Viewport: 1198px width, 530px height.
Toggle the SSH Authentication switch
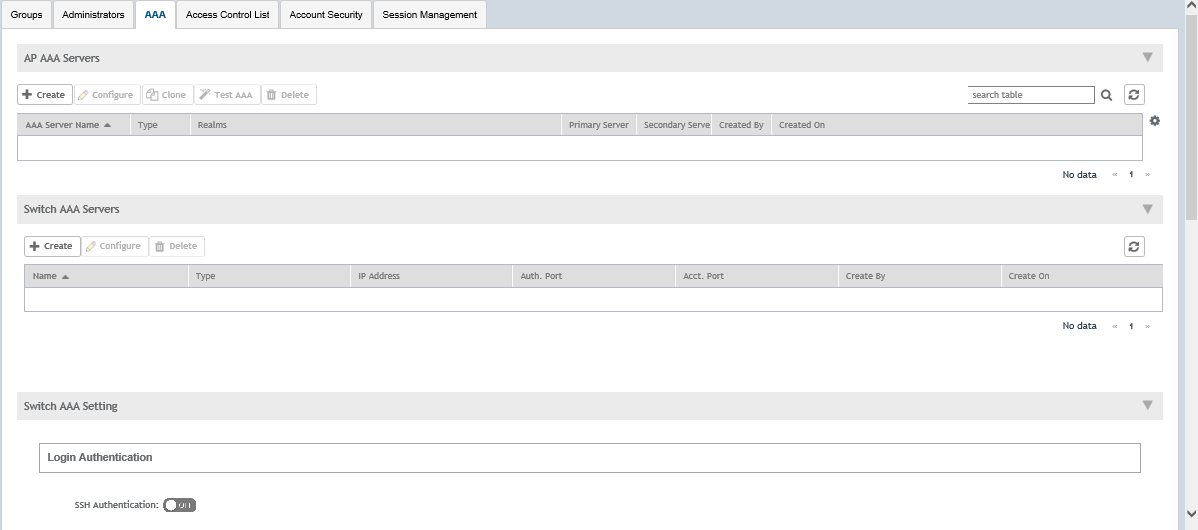click(180, 505)
